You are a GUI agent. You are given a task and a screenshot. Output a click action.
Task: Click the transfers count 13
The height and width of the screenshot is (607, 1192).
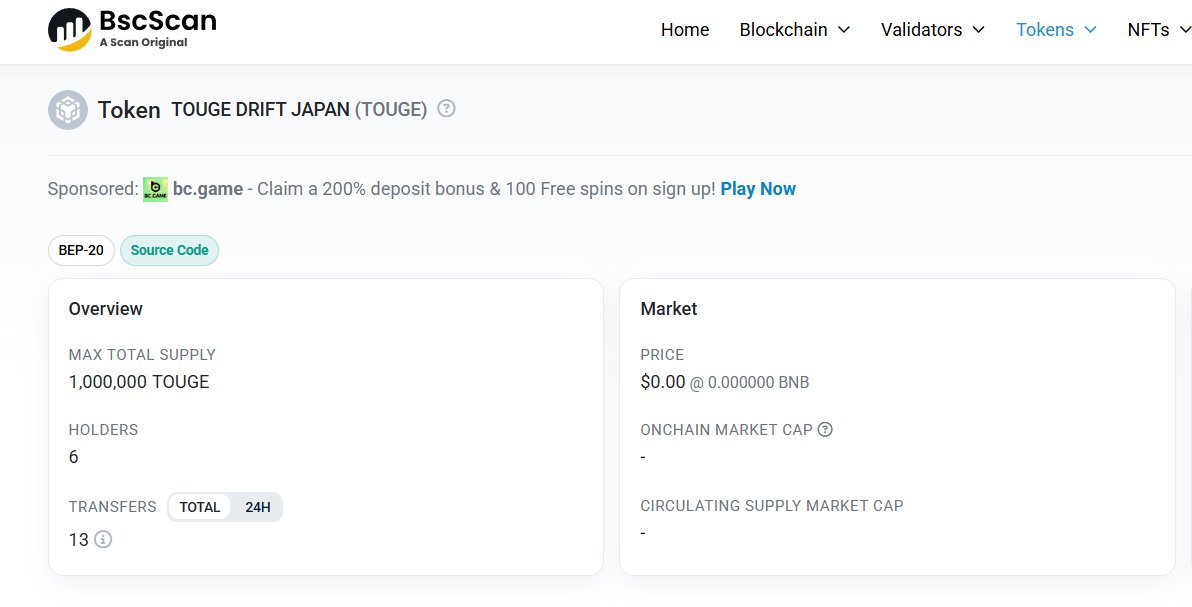(x=78, y=539)
